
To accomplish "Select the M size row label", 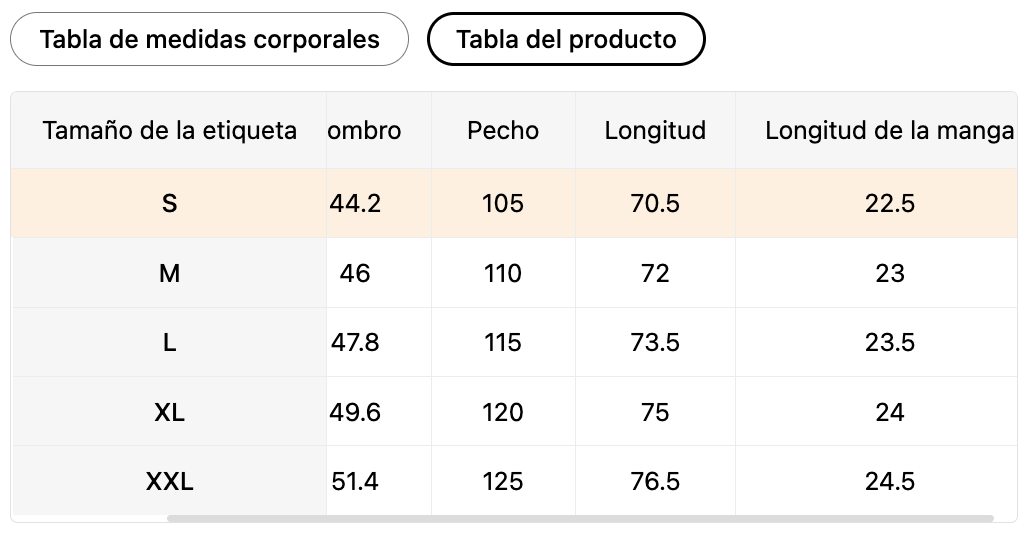I will tap(169, 273).
